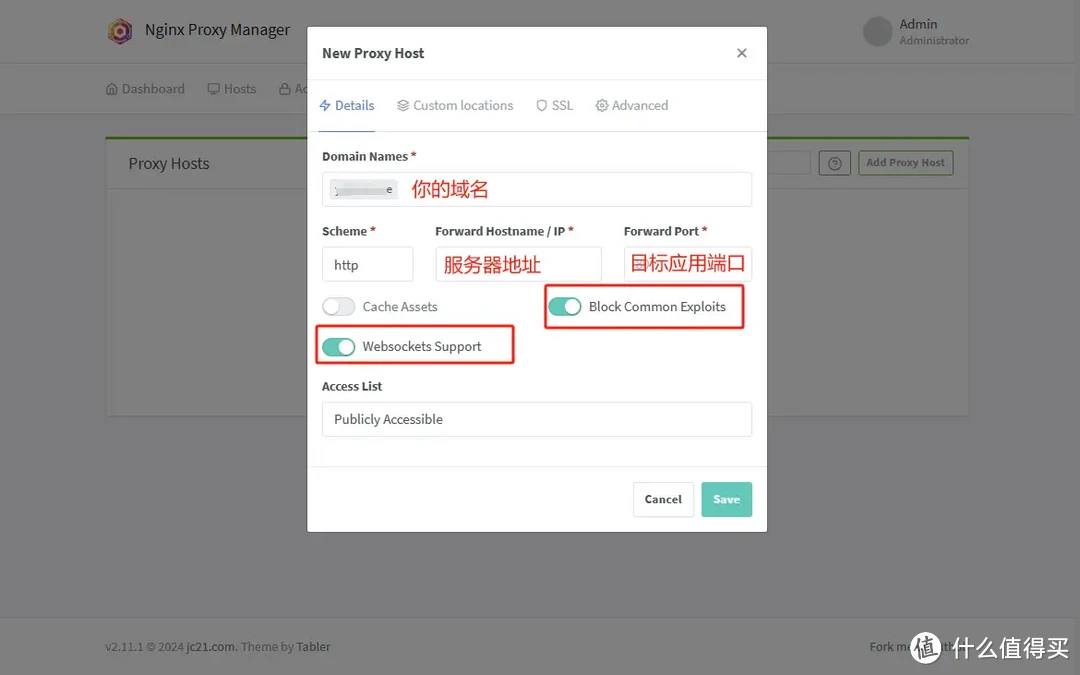Click the New Proxy Host title text
The width and height of the screenshot is (1080, 675).
pos(373,53)
